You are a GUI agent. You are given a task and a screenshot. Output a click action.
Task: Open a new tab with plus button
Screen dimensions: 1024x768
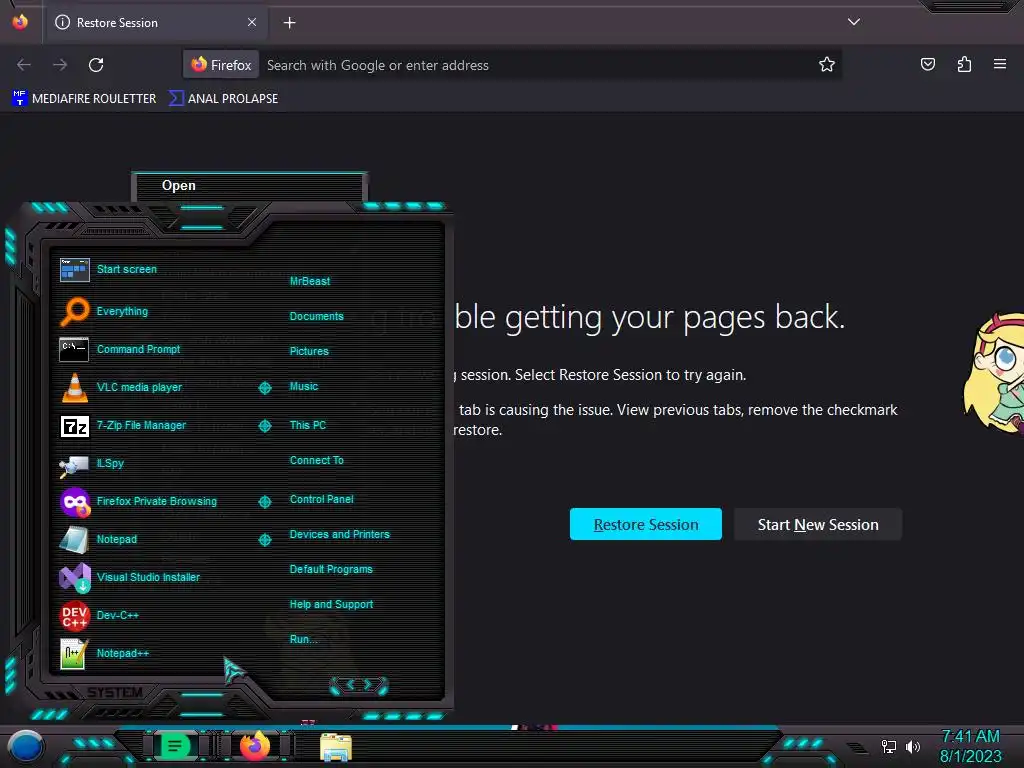coord(289,23)
